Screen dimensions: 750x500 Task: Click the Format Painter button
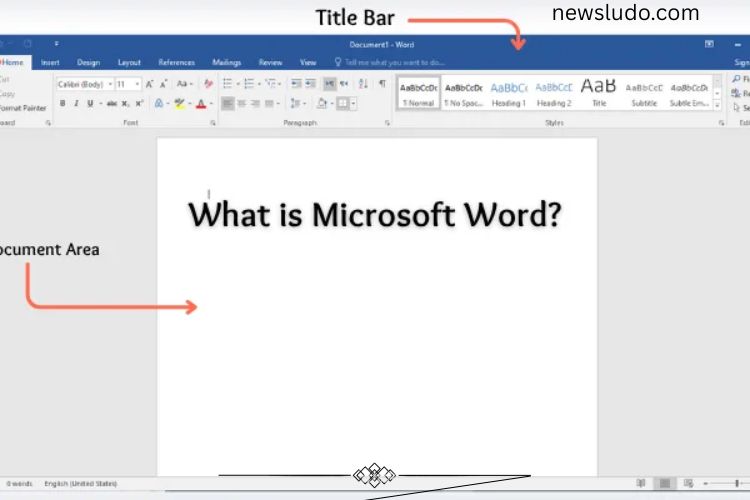(x=20, y=107)
